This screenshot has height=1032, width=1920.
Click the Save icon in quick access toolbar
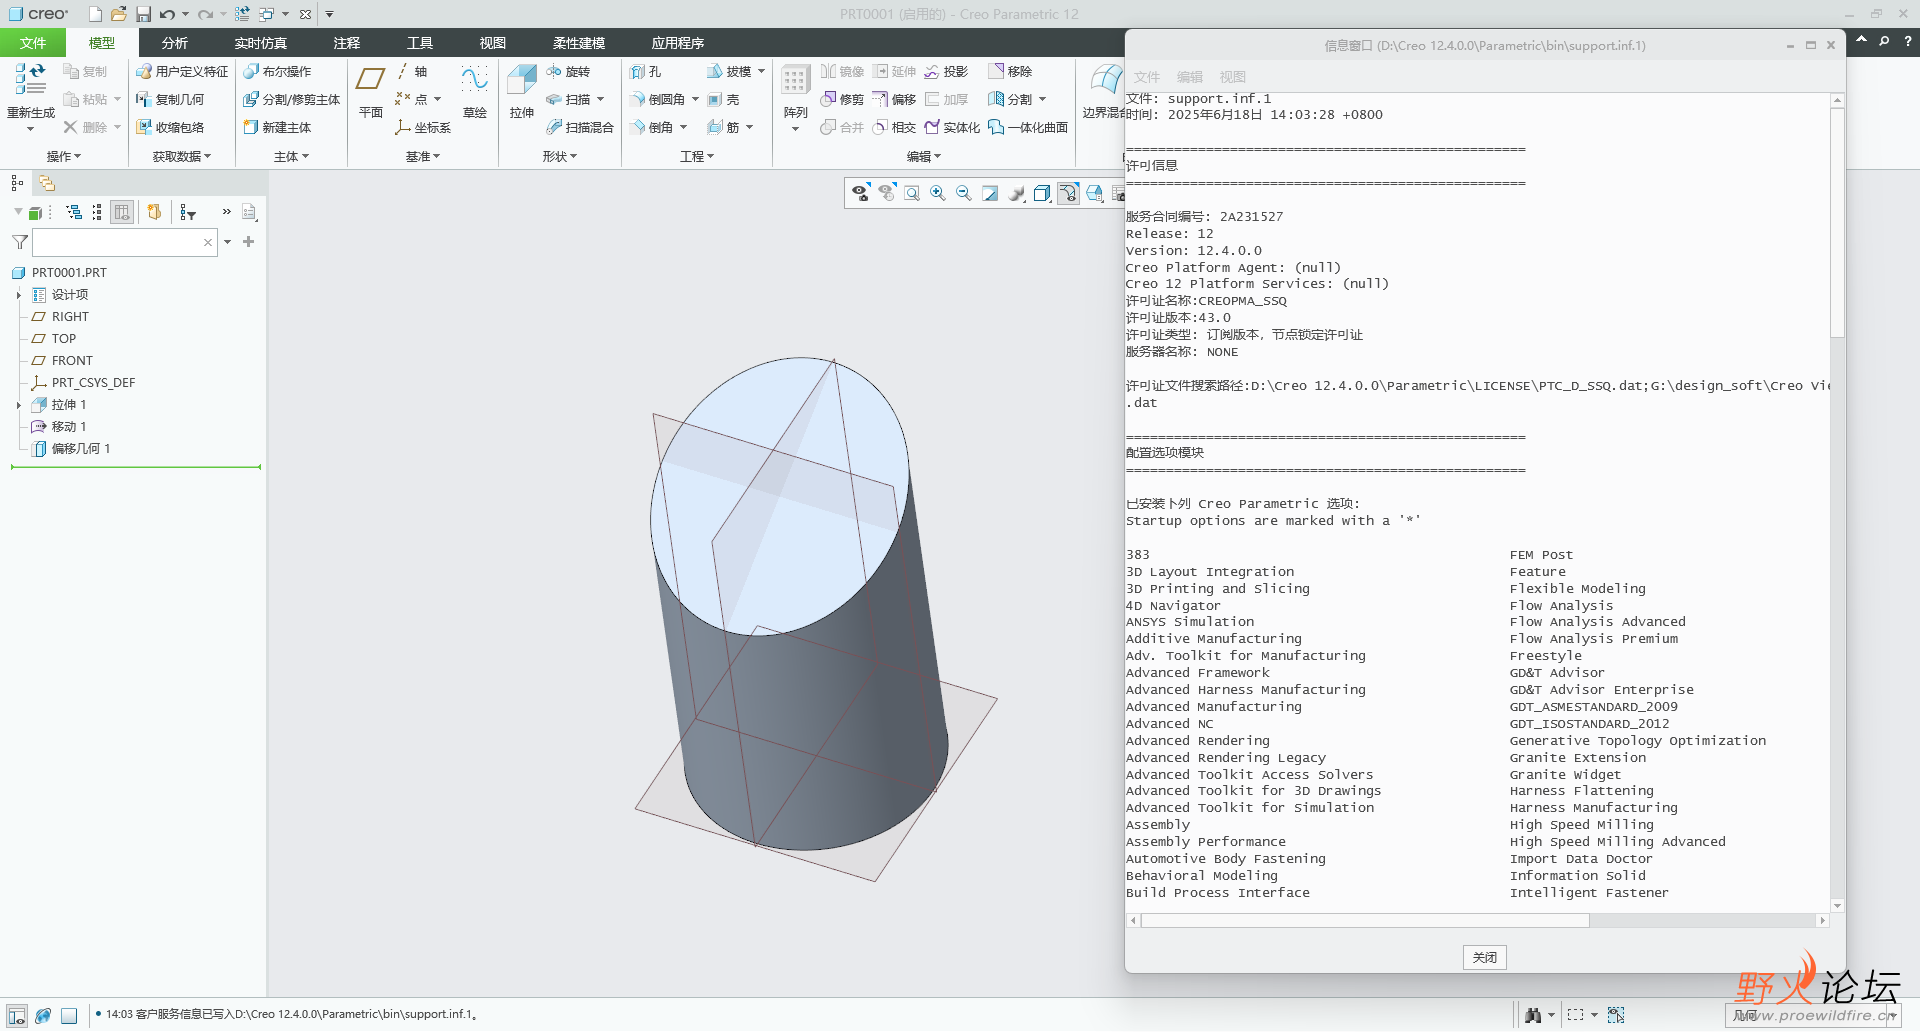143,14
